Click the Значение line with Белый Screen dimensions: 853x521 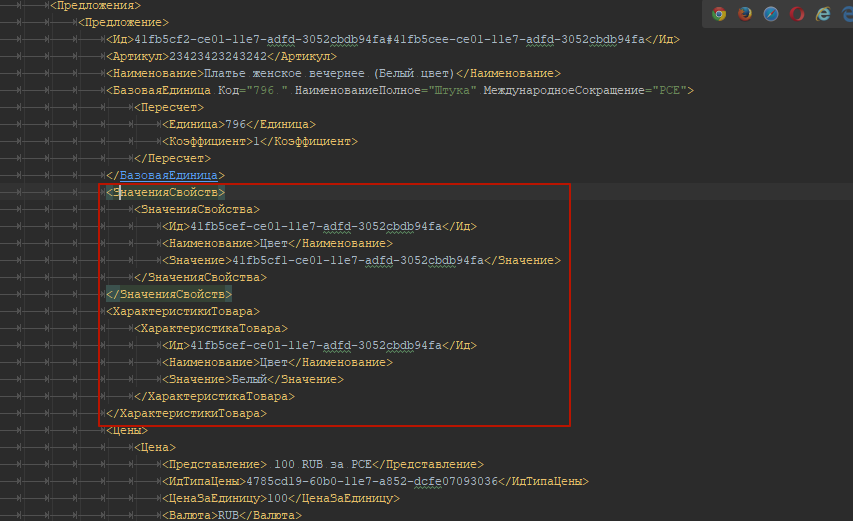[253, 379]
